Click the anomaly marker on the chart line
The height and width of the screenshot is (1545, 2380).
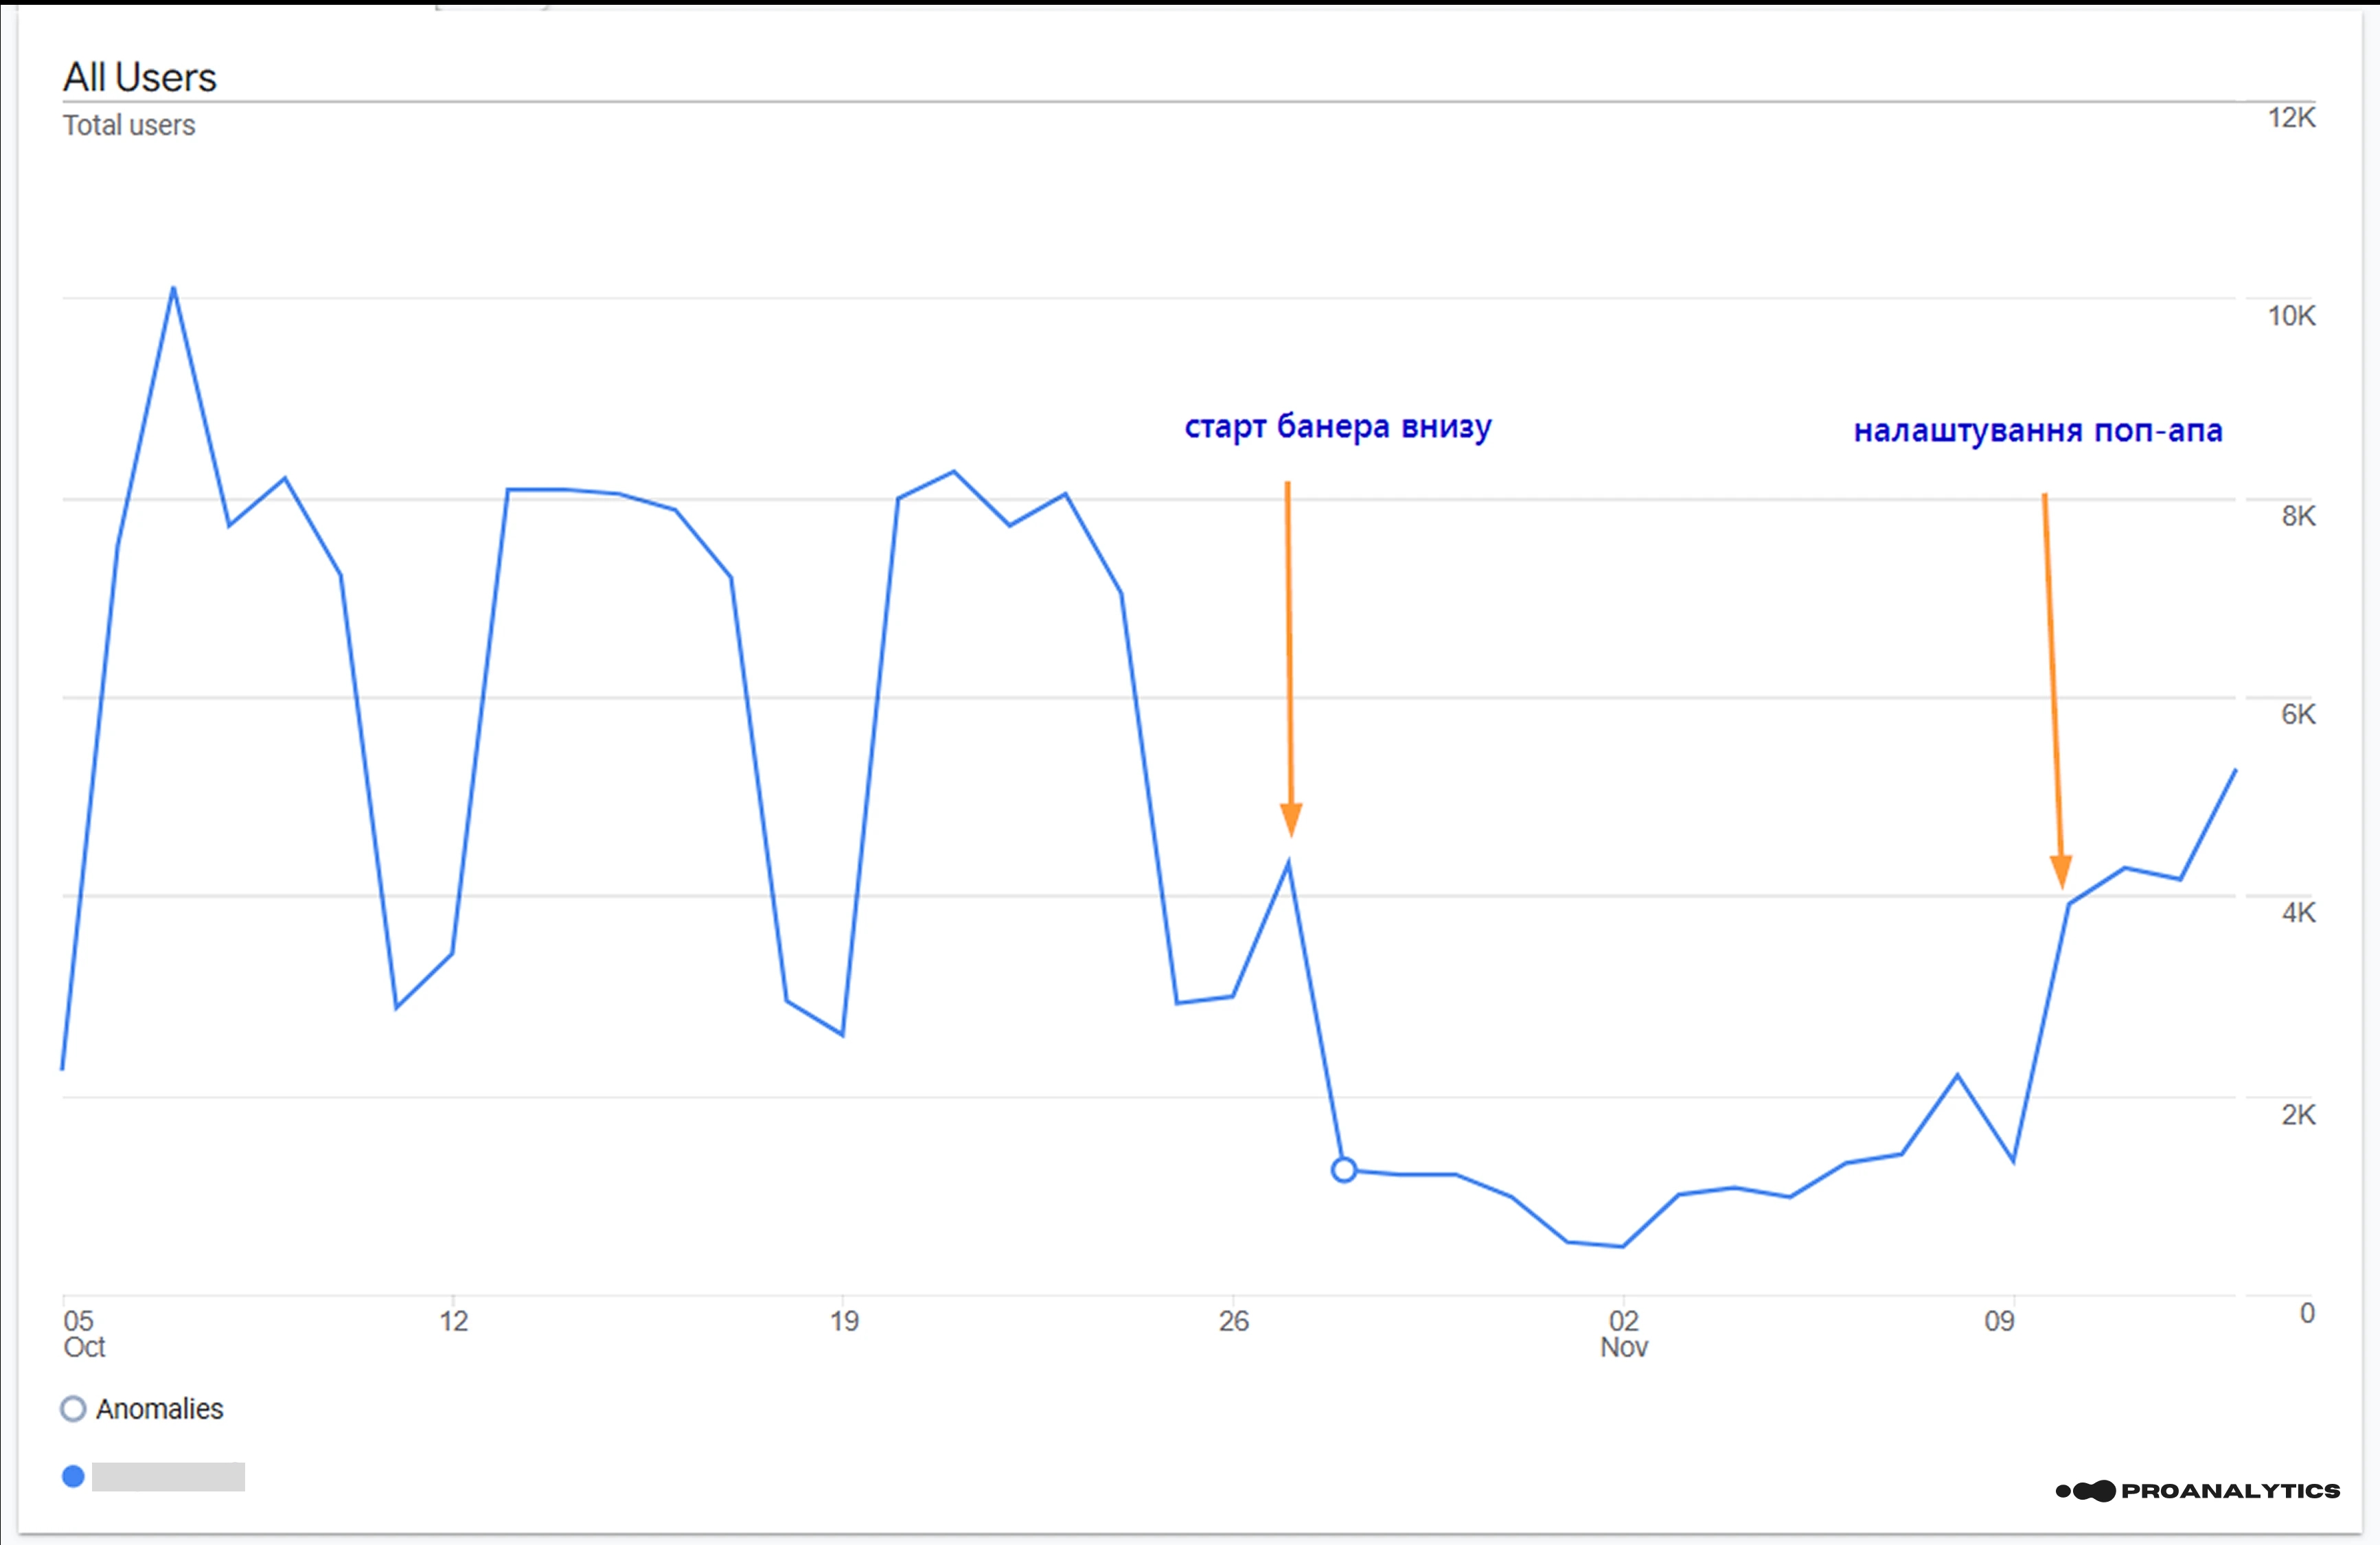point(1344,1170)
